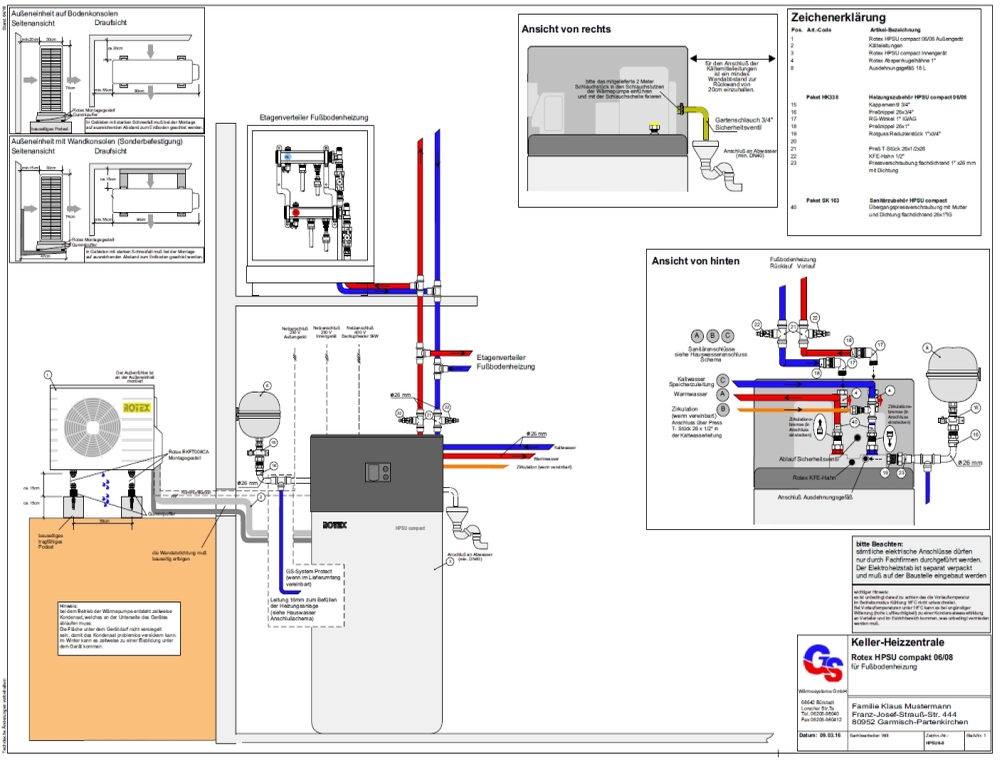Click the "Keller-Heizzentrale" title text
The image size is (1000, 761).
pyautogui.click(x=897, y=642)
